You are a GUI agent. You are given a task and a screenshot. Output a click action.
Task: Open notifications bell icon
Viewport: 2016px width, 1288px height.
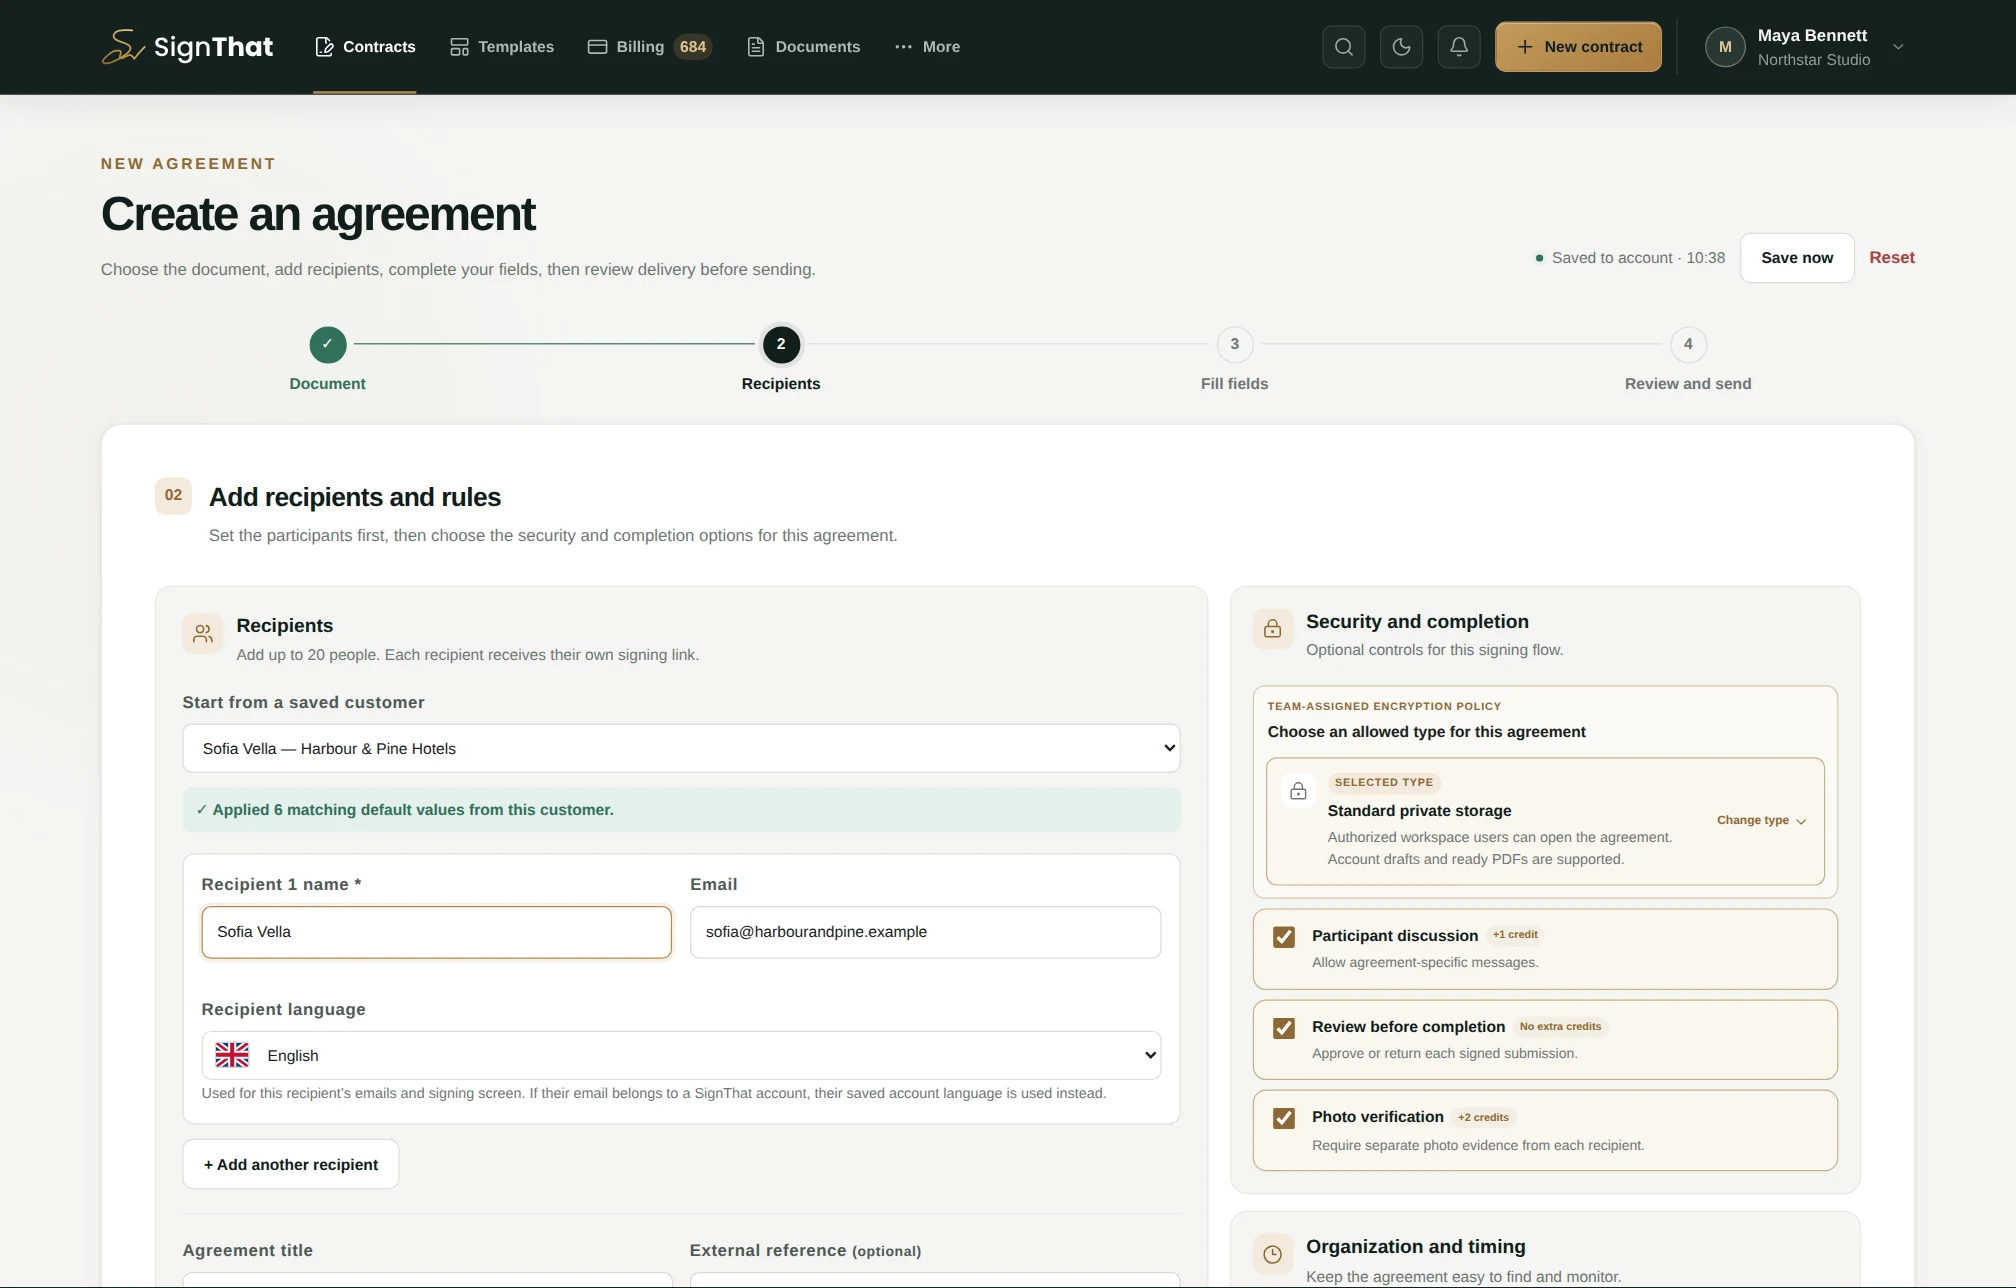click(x=1459, y=47)
